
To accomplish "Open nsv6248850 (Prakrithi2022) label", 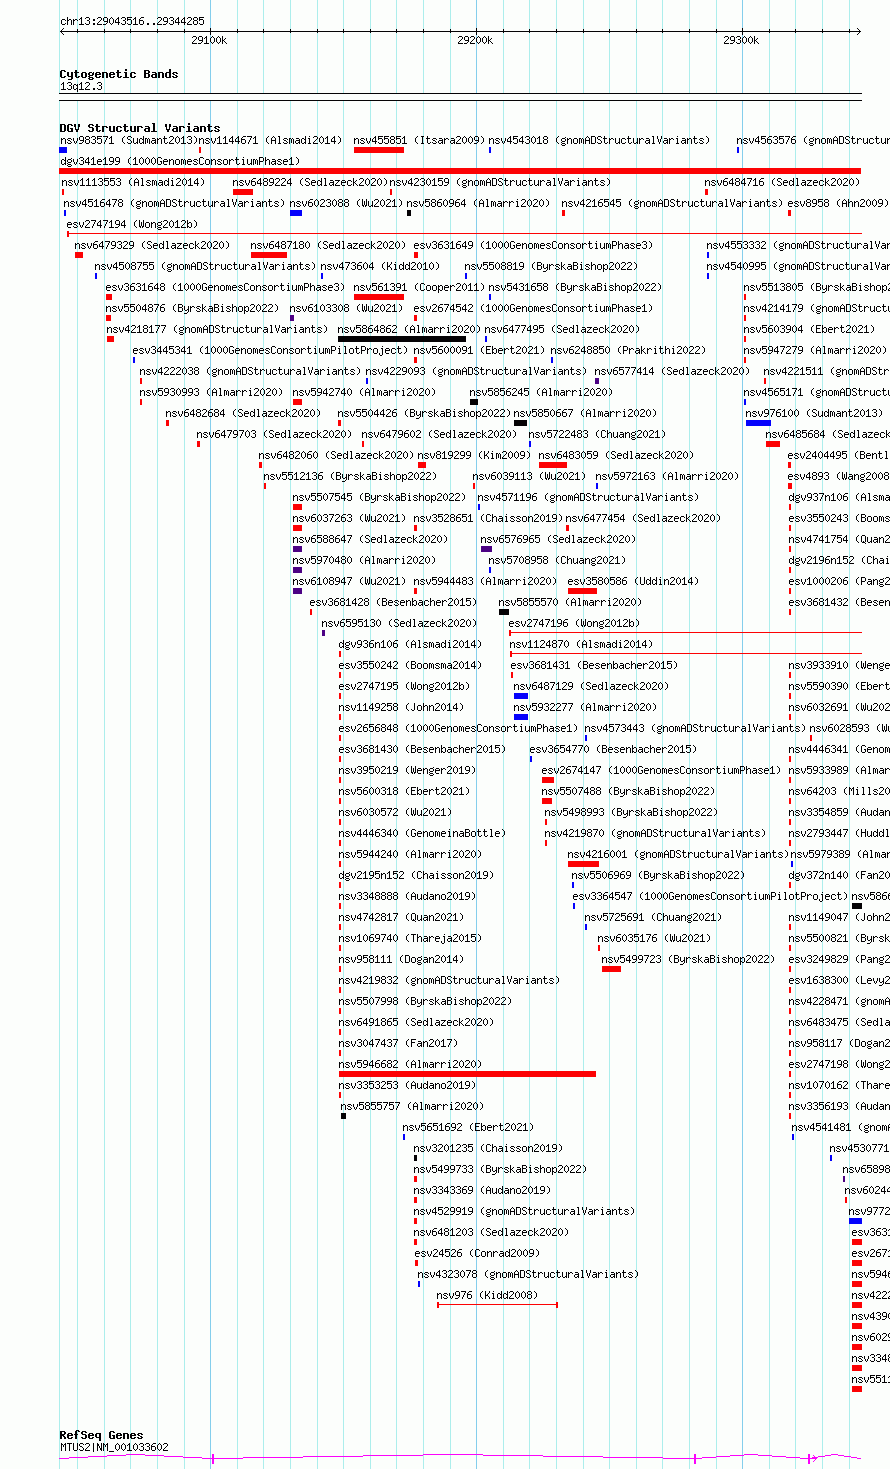I will point(628,350).
